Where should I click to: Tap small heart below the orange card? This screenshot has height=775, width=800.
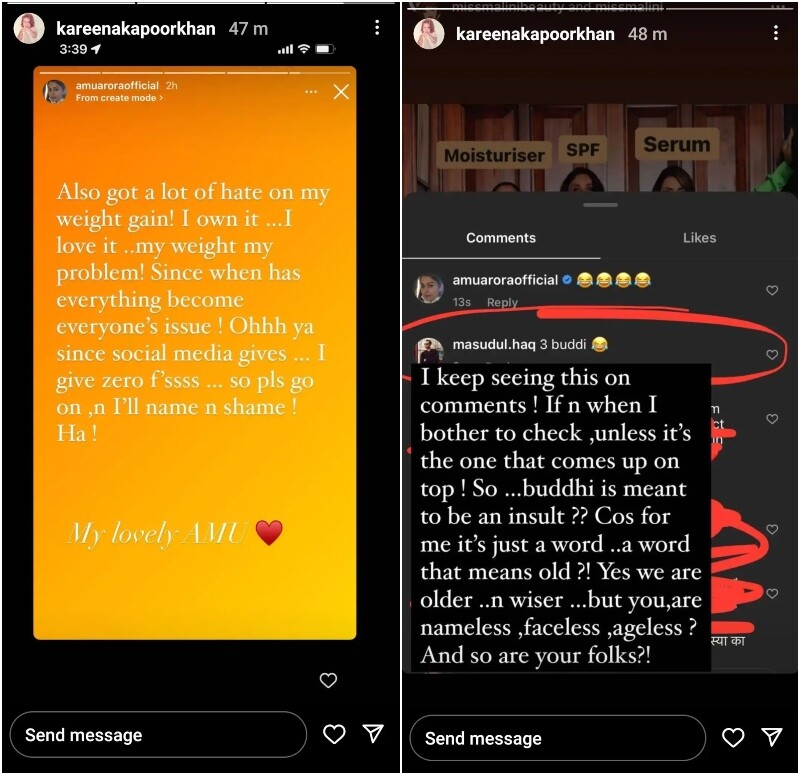[328, 680]
